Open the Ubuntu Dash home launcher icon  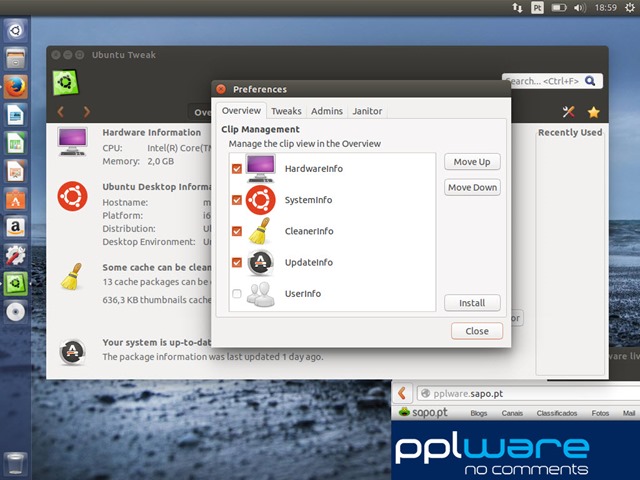(16, 30)
